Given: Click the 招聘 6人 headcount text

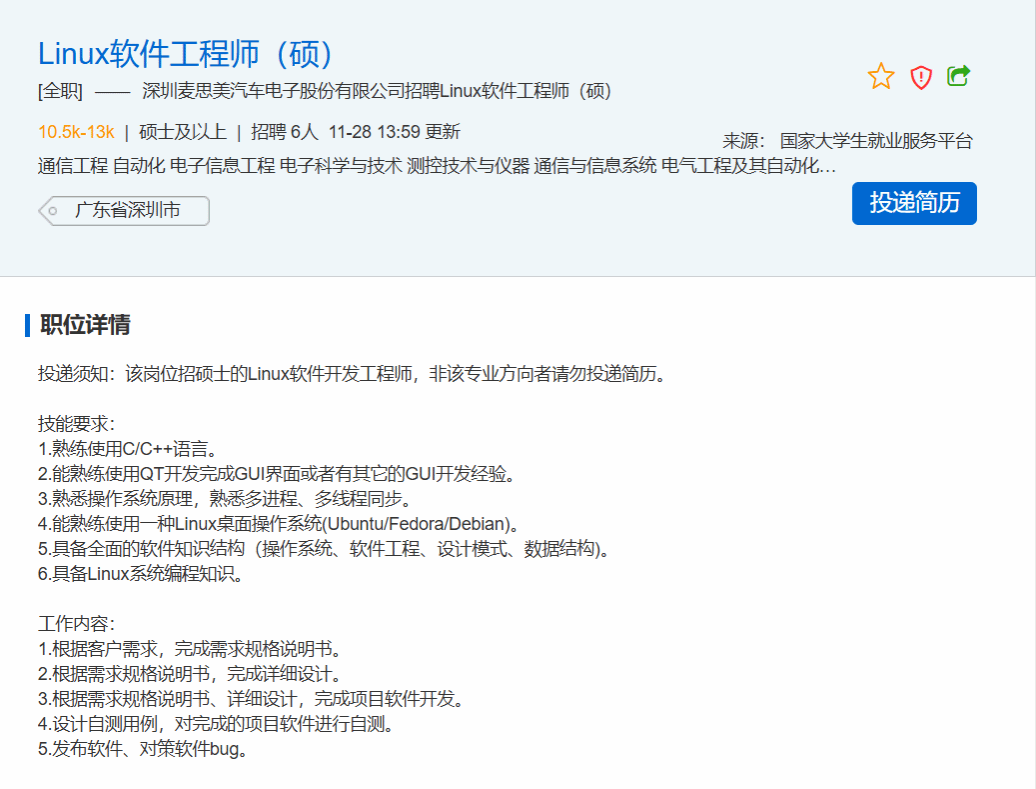Looking at the screenshot, I should click(284, 132).
